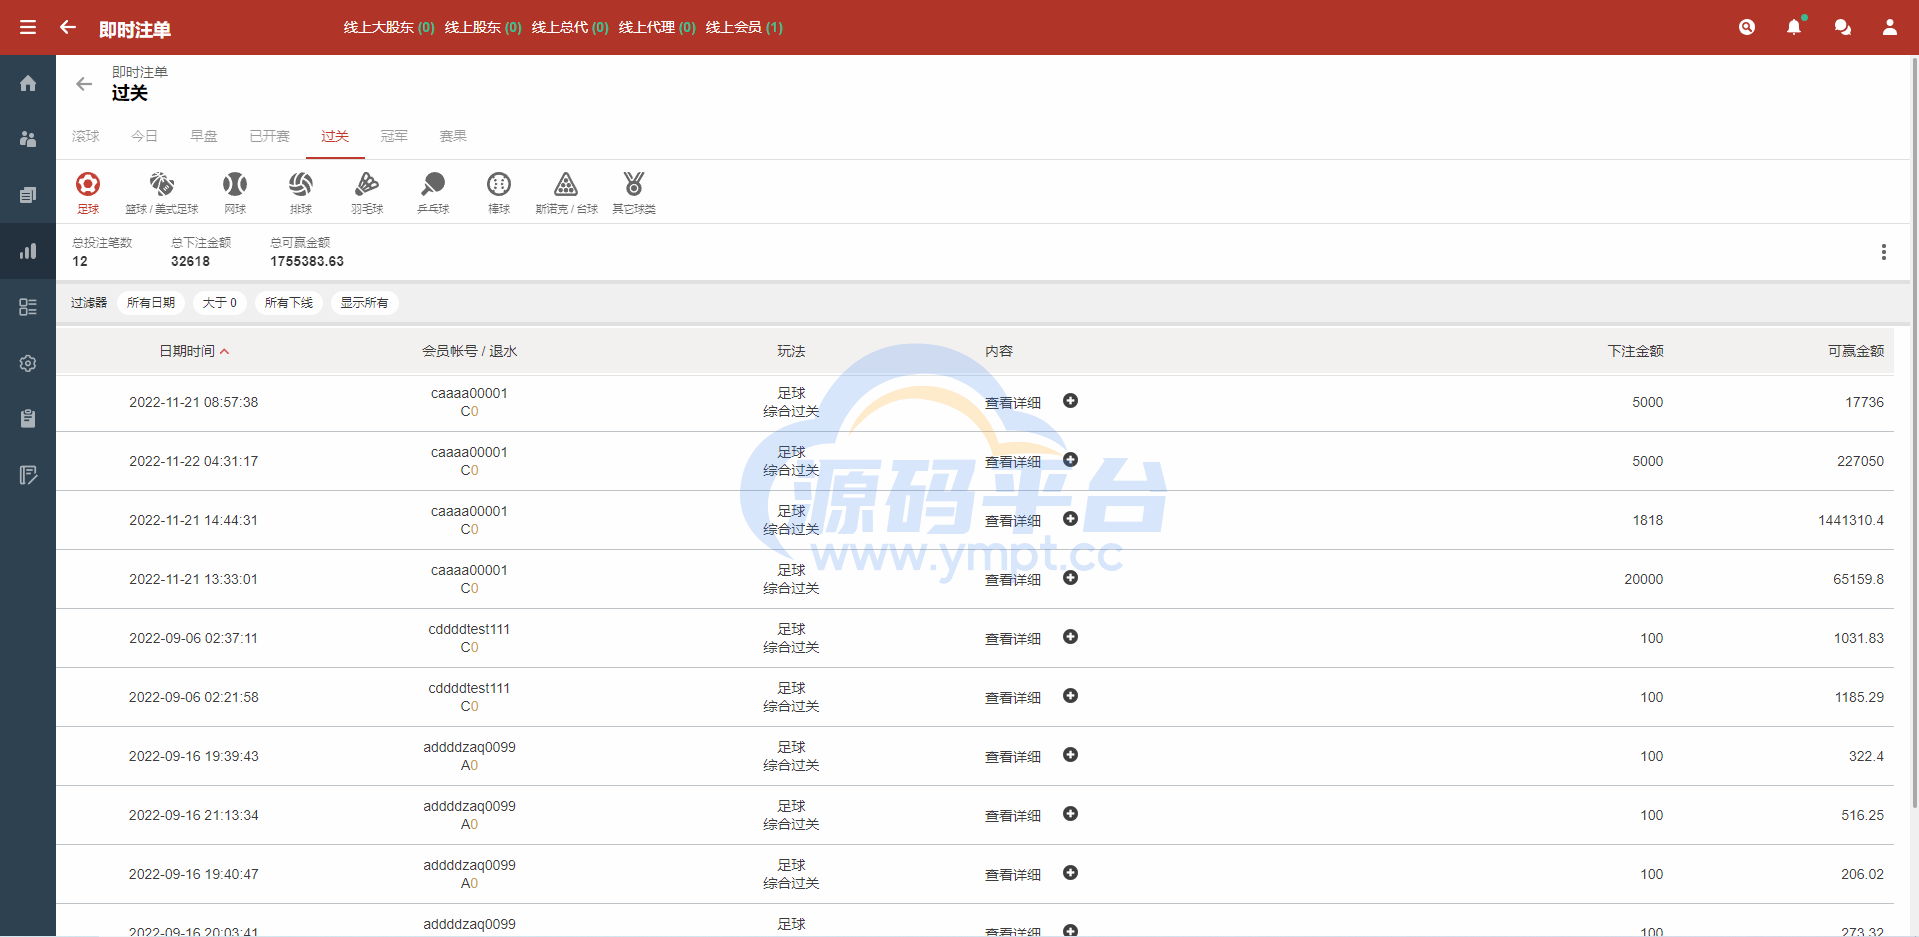This screenshot has width=1919, height=937.
Task: Select the 篮球 / 美式足球 sport icon
Action: (162, 192)
